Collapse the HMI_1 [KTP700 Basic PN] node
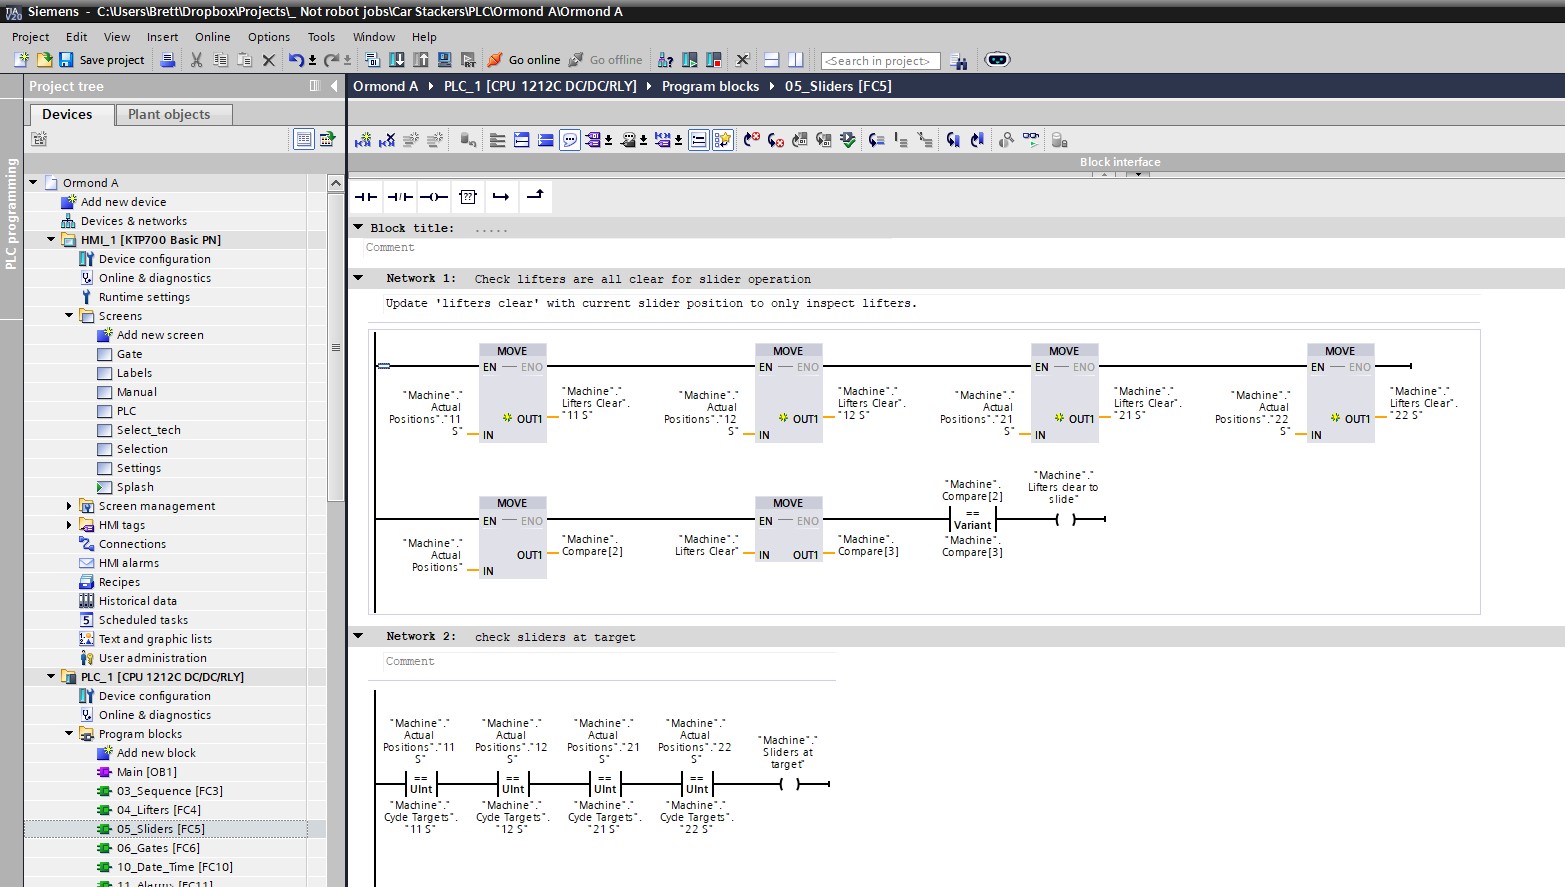 pos(51,240)
